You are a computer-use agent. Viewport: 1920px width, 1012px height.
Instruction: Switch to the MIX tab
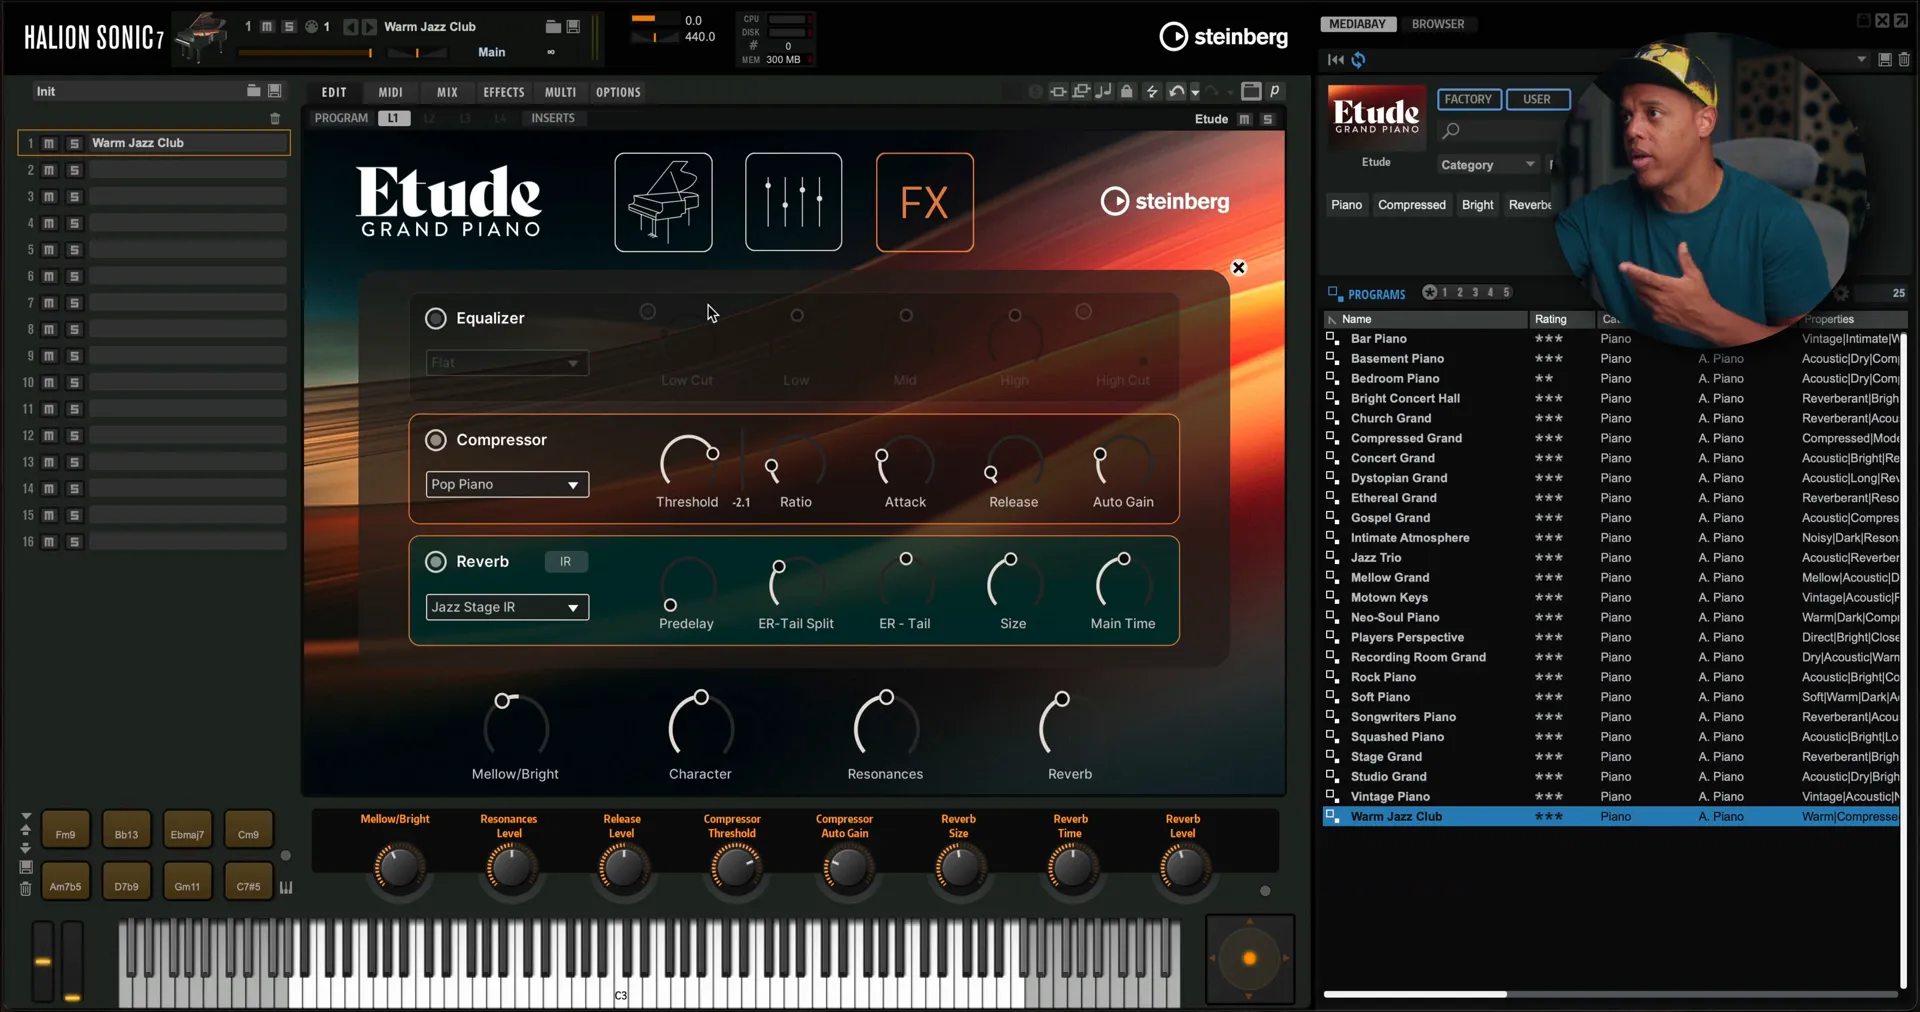click(447, 92)
